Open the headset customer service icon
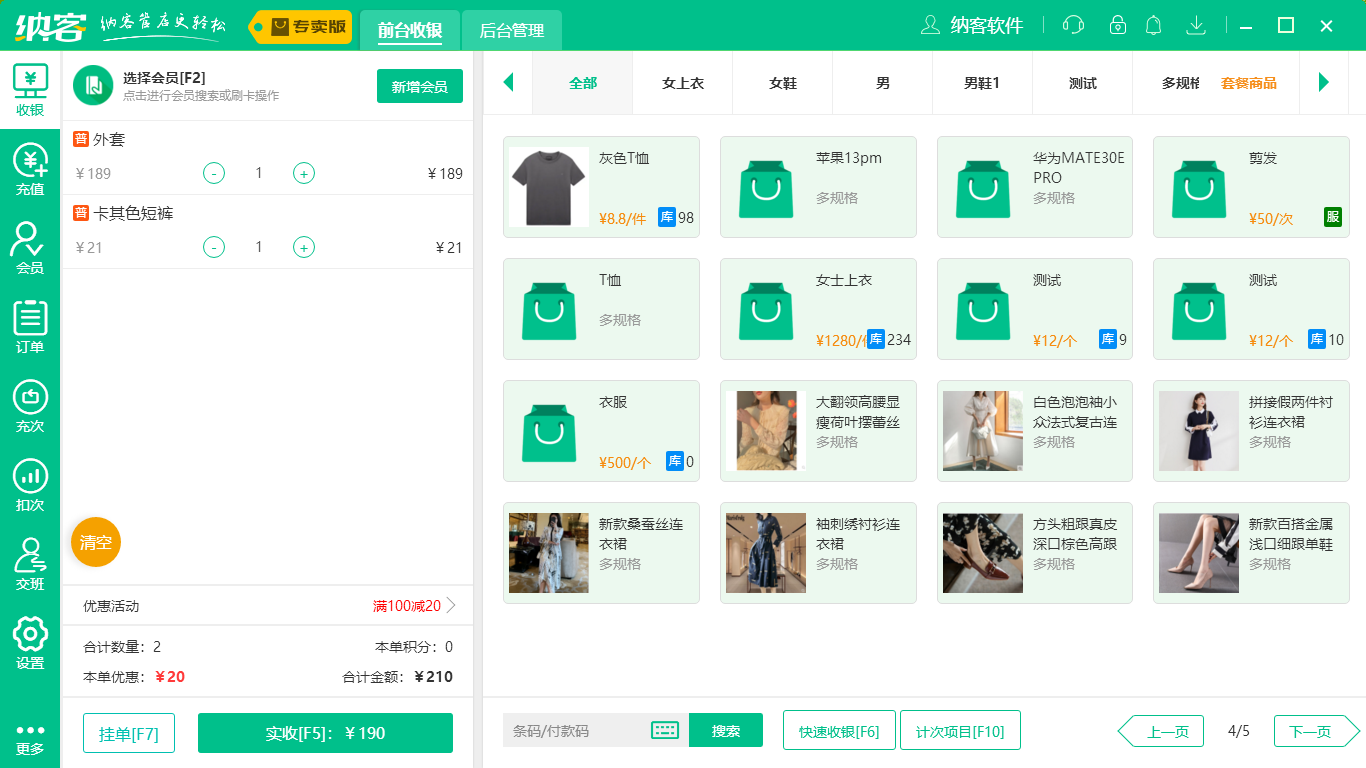The height and width of the screenshot is (768, 1366). (1072, 25)
